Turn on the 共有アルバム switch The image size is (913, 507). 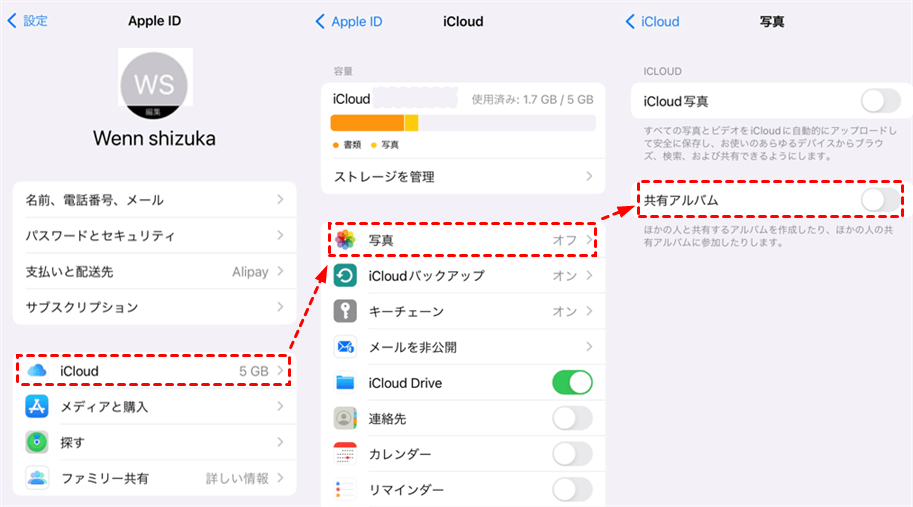tap(881, 200)
